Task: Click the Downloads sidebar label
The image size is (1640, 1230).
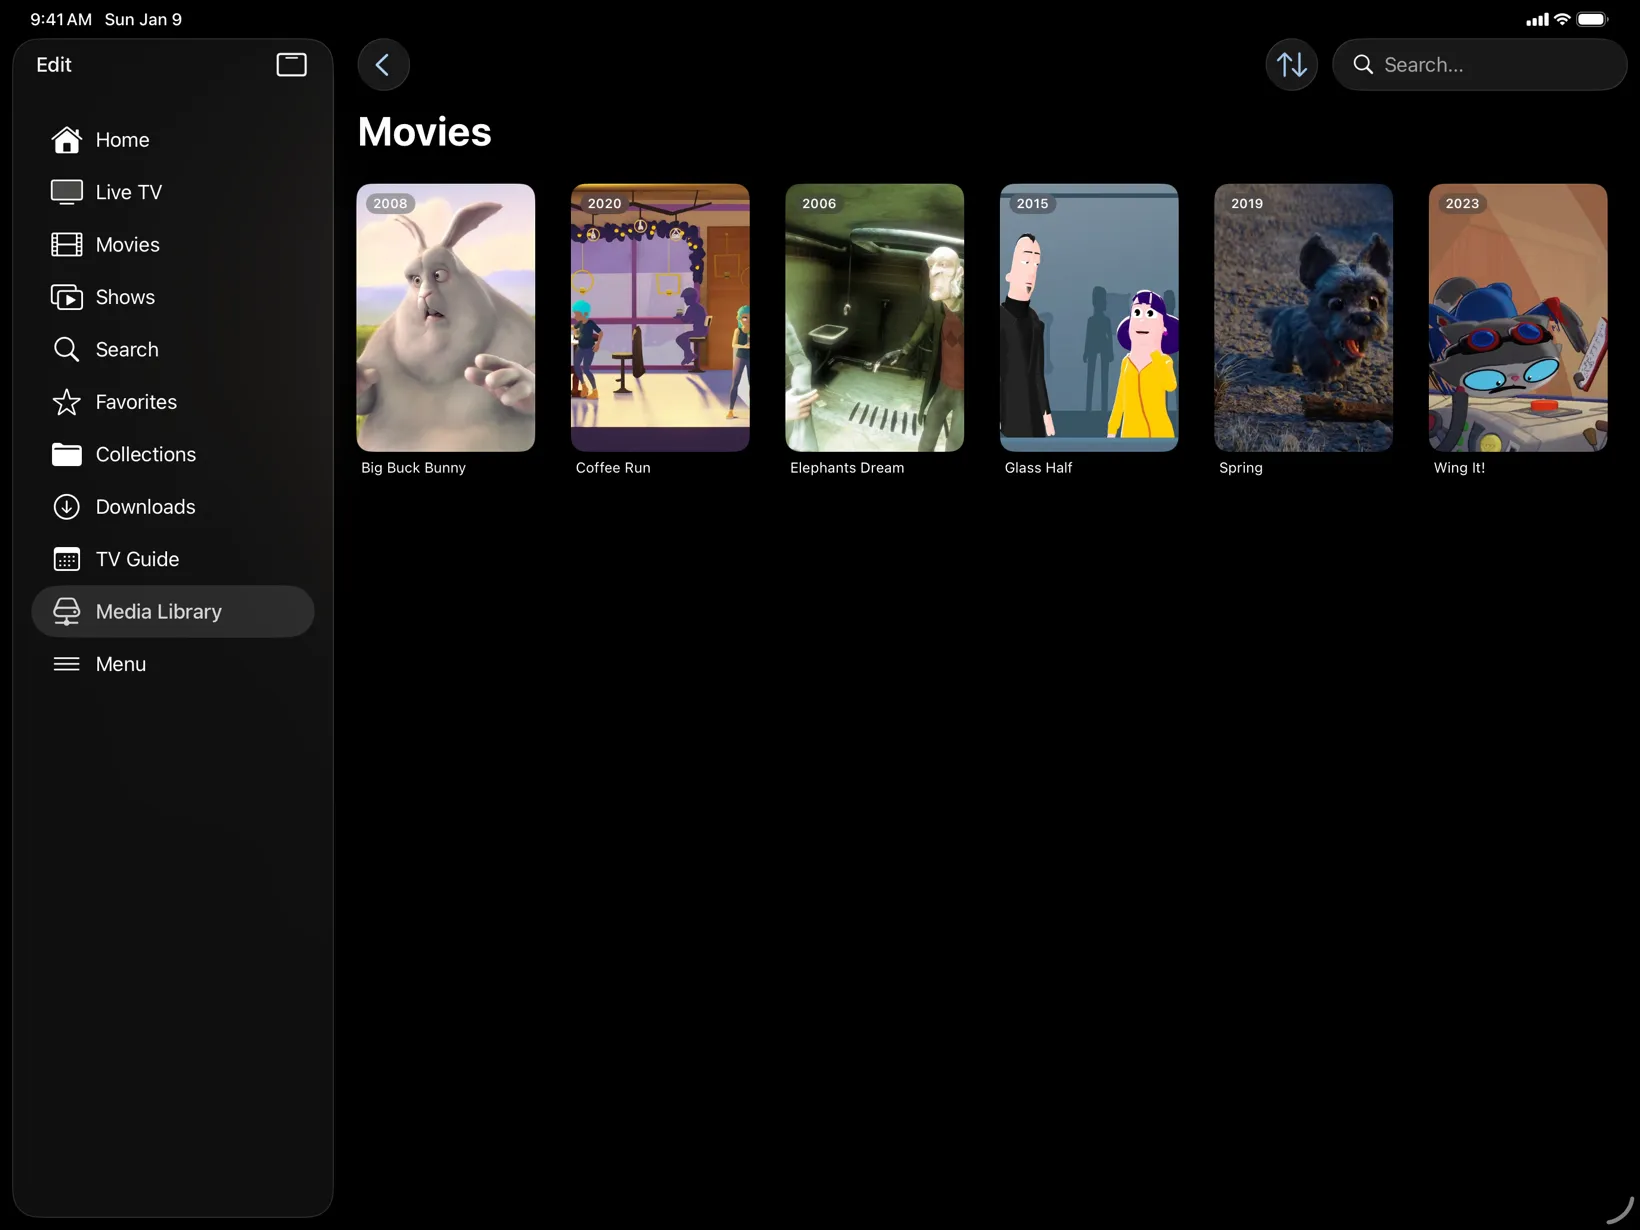Action: click(146, 507)
